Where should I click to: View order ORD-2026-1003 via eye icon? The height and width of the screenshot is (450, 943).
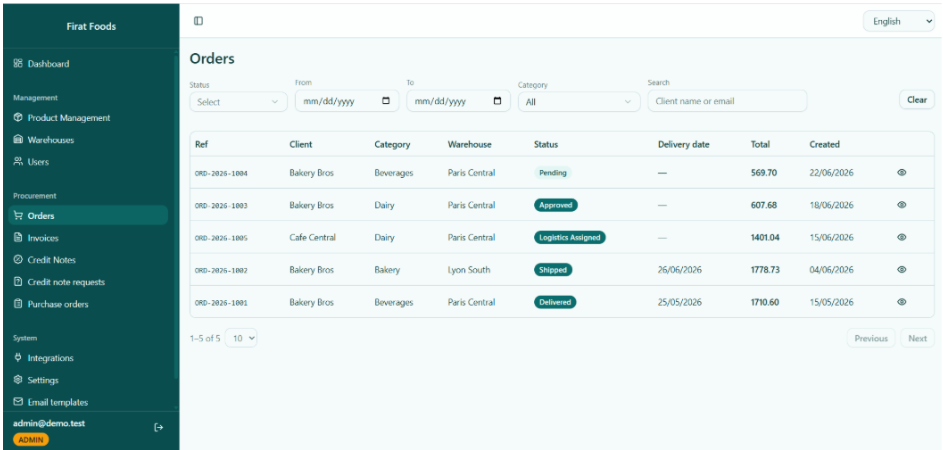(x=902, y=205)
